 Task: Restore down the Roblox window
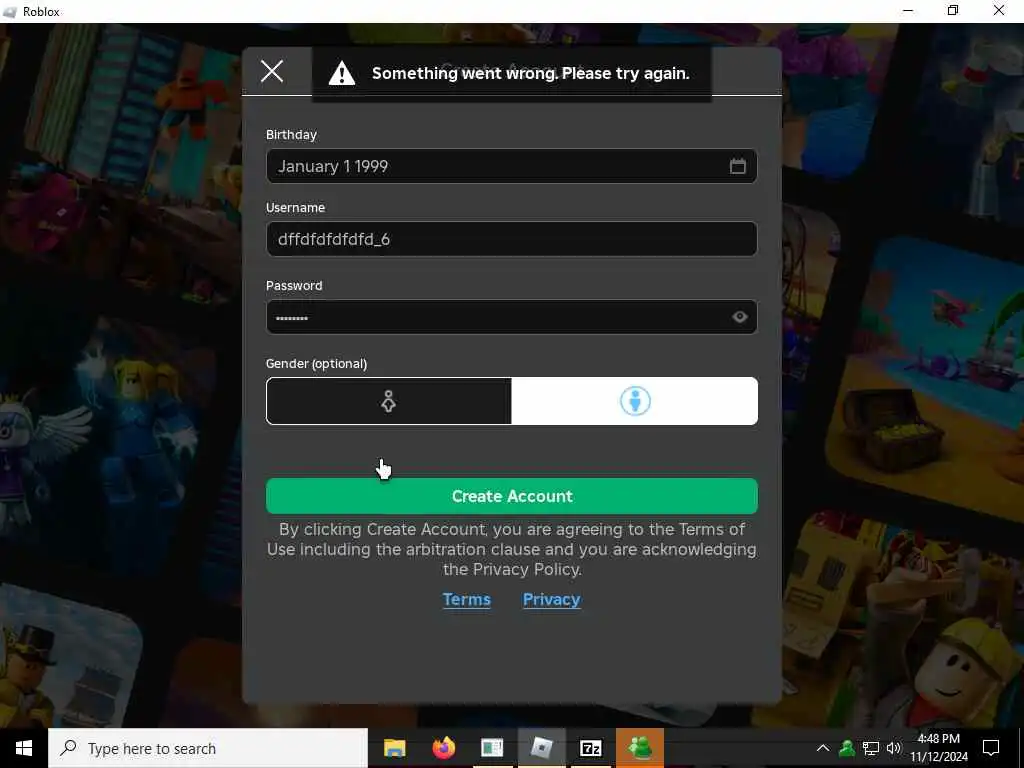pyautogui.click(x=953, y=11)
